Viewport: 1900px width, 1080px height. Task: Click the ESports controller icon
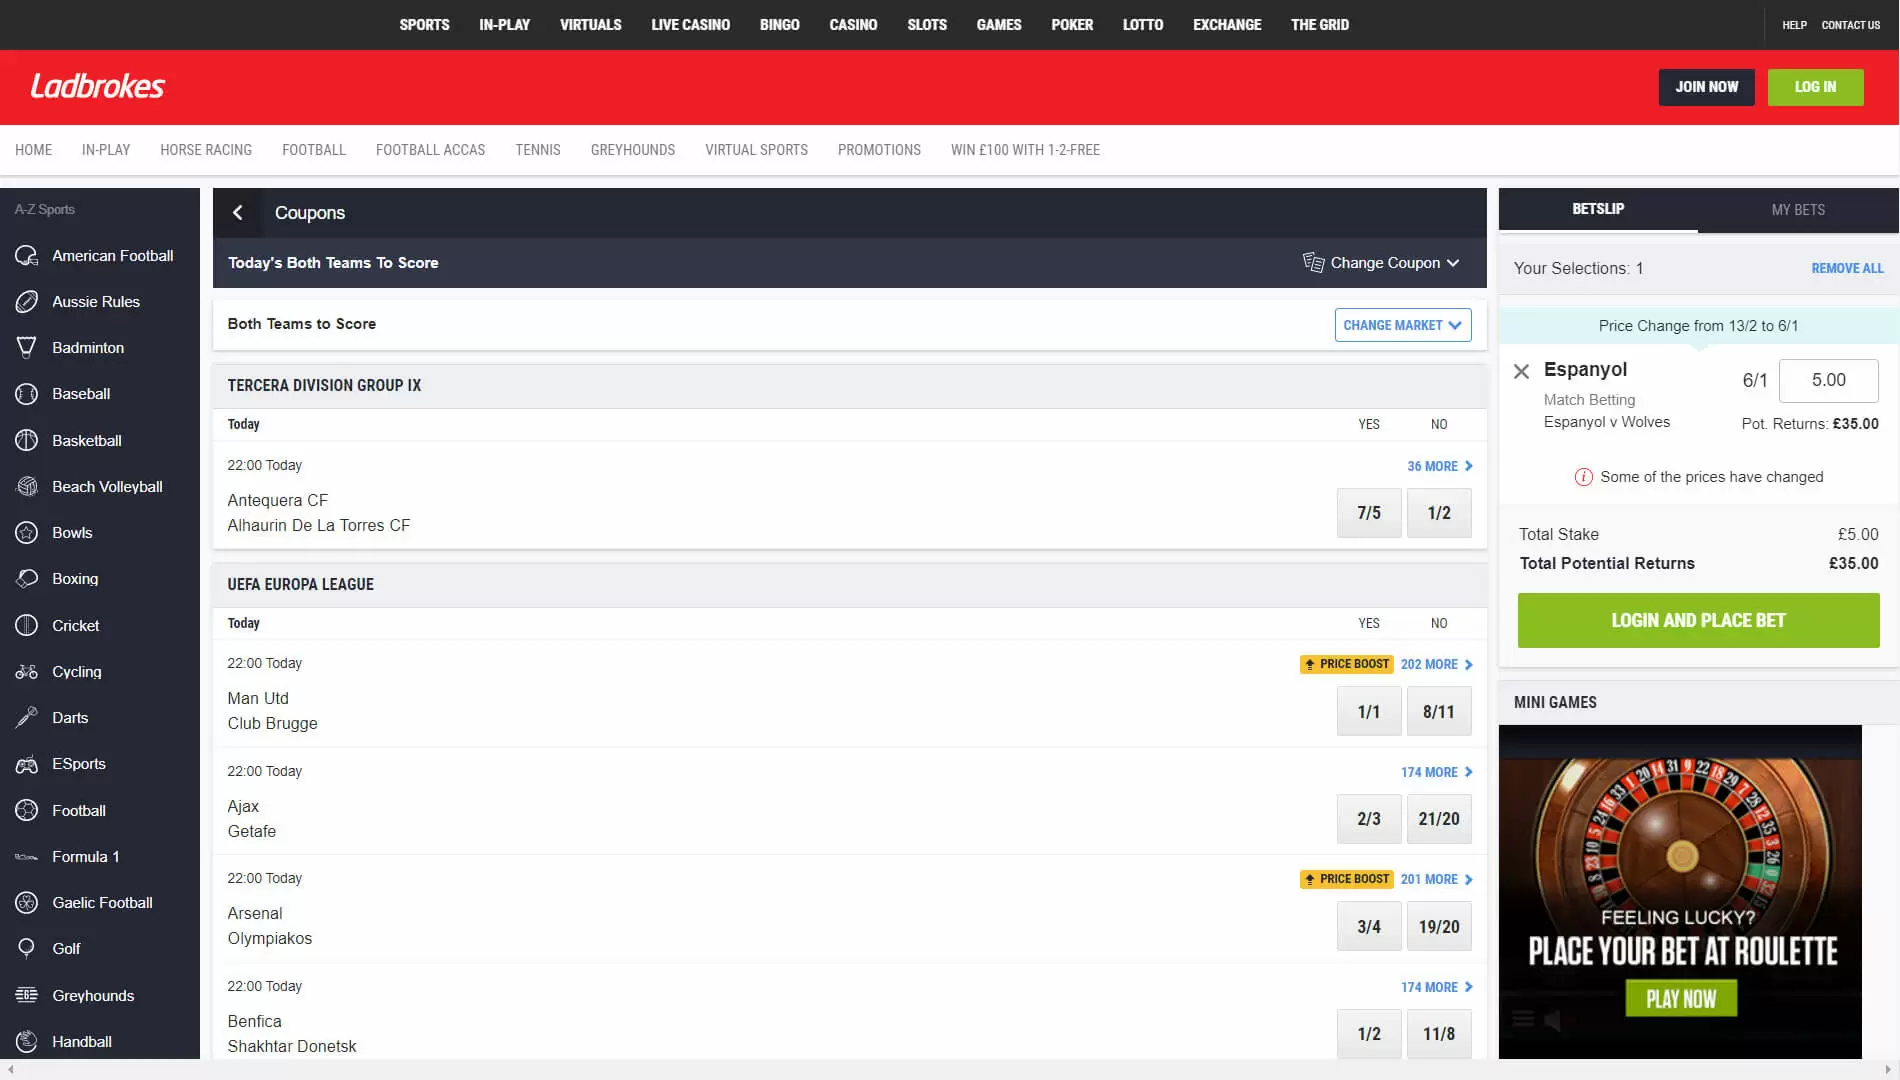27,765
